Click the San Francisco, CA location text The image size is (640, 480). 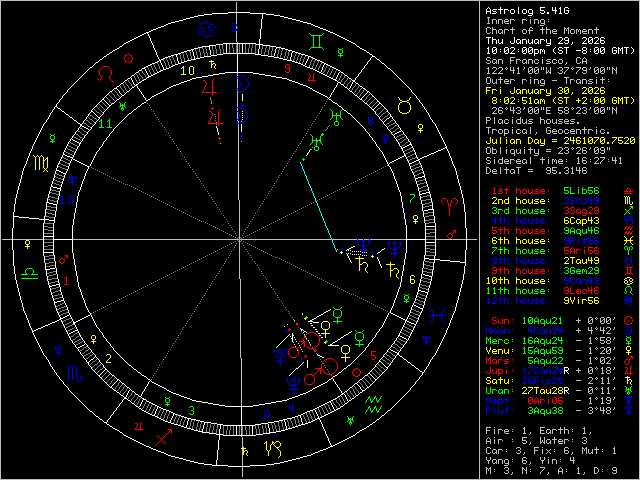point(536,60)
